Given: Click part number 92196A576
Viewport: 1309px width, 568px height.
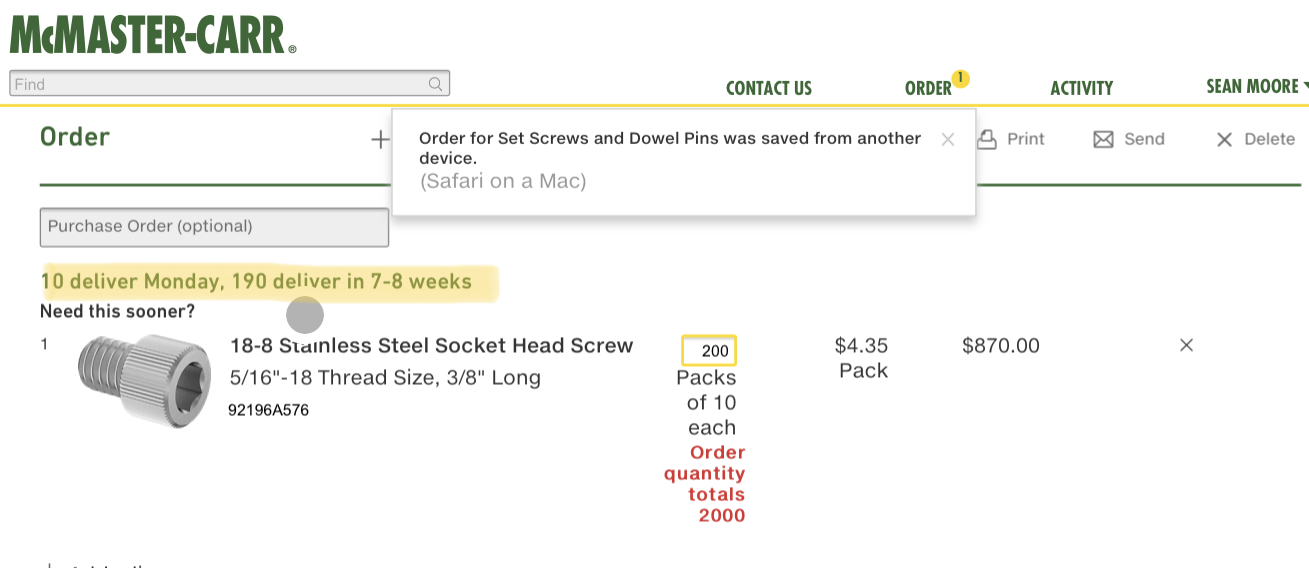Looking at the screenshot, I should (268, 410).
